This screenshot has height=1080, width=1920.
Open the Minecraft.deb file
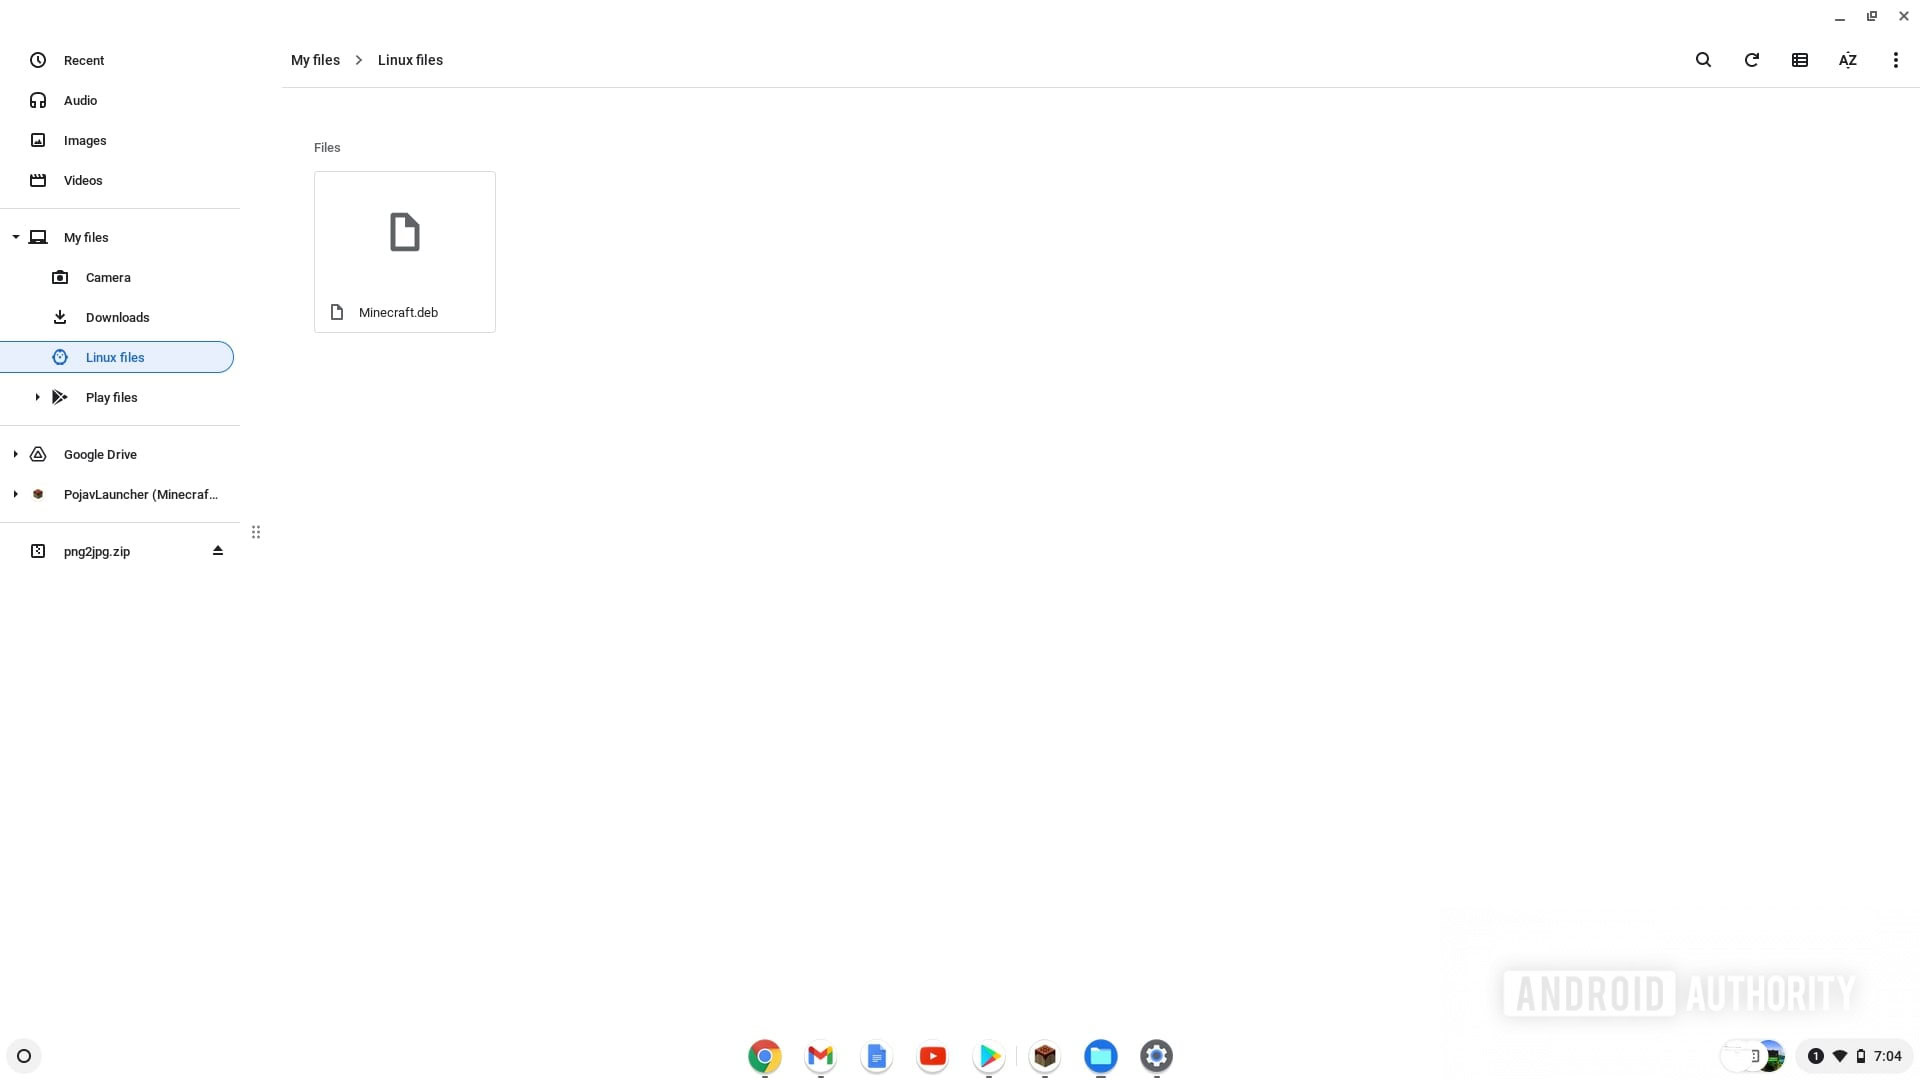[x=404, y=251]
